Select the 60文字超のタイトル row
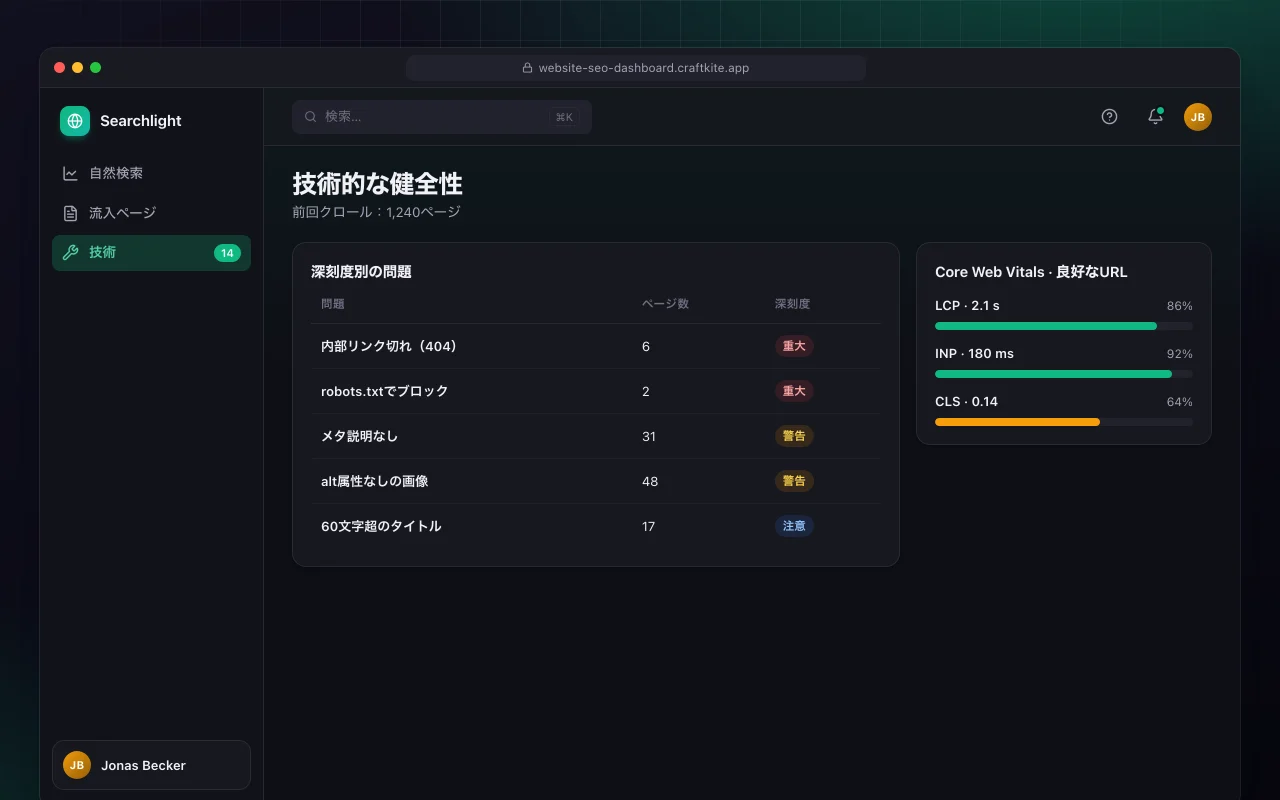 (x=596, y=526)
